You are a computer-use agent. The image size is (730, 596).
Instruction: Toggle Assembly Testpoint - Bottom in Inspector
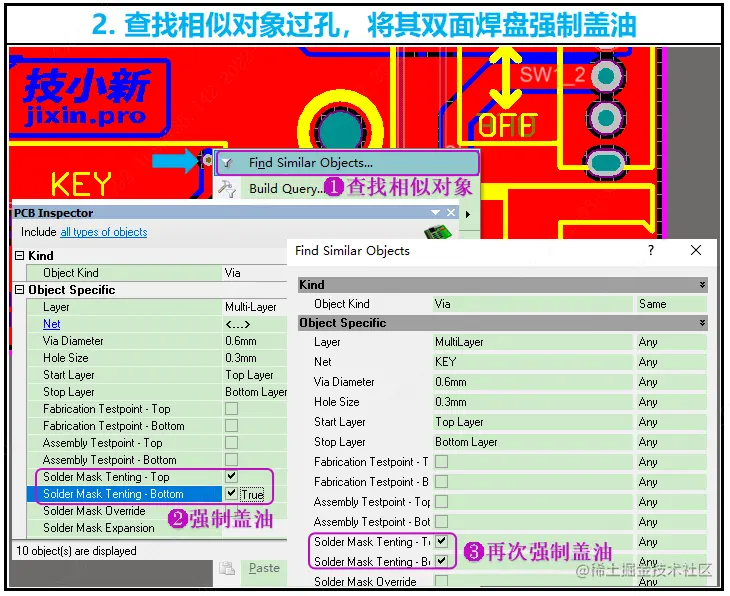pos(231,460)
